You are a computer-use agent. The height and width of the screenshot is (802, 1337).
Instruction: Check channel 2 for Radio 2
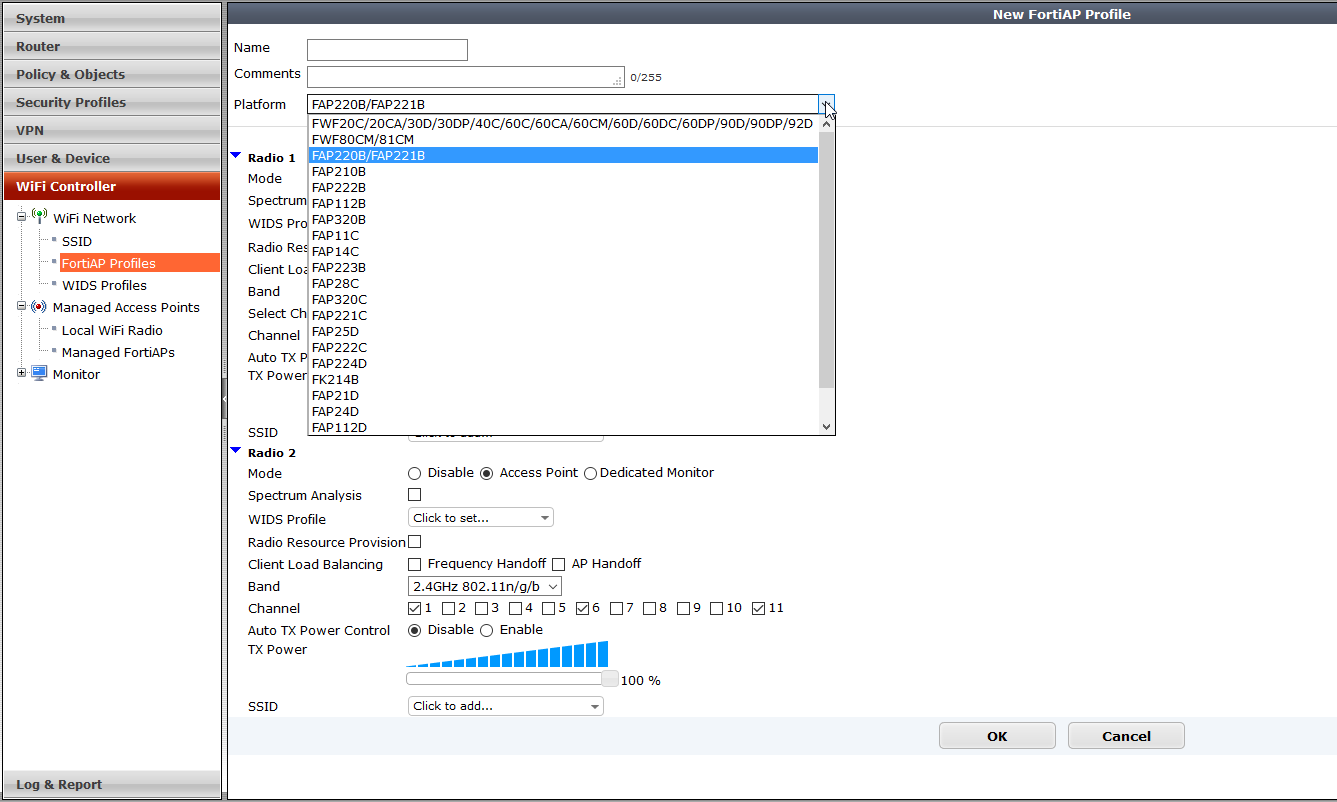(x=449, y=608)
